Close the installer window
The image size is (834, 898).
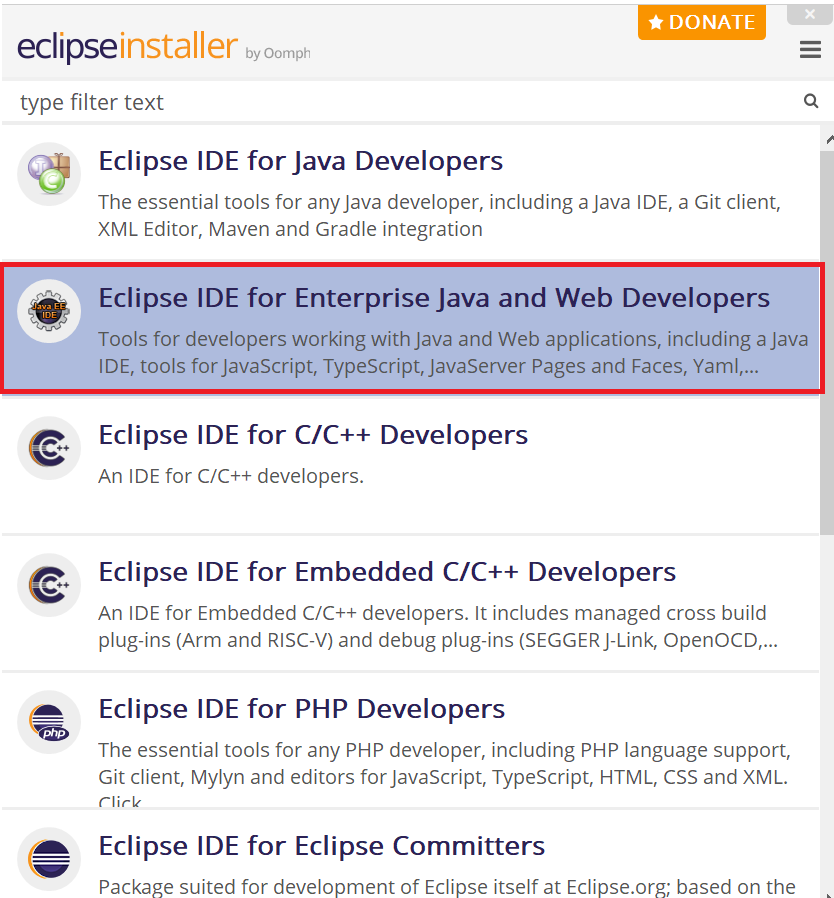click(x=810, y=14)
